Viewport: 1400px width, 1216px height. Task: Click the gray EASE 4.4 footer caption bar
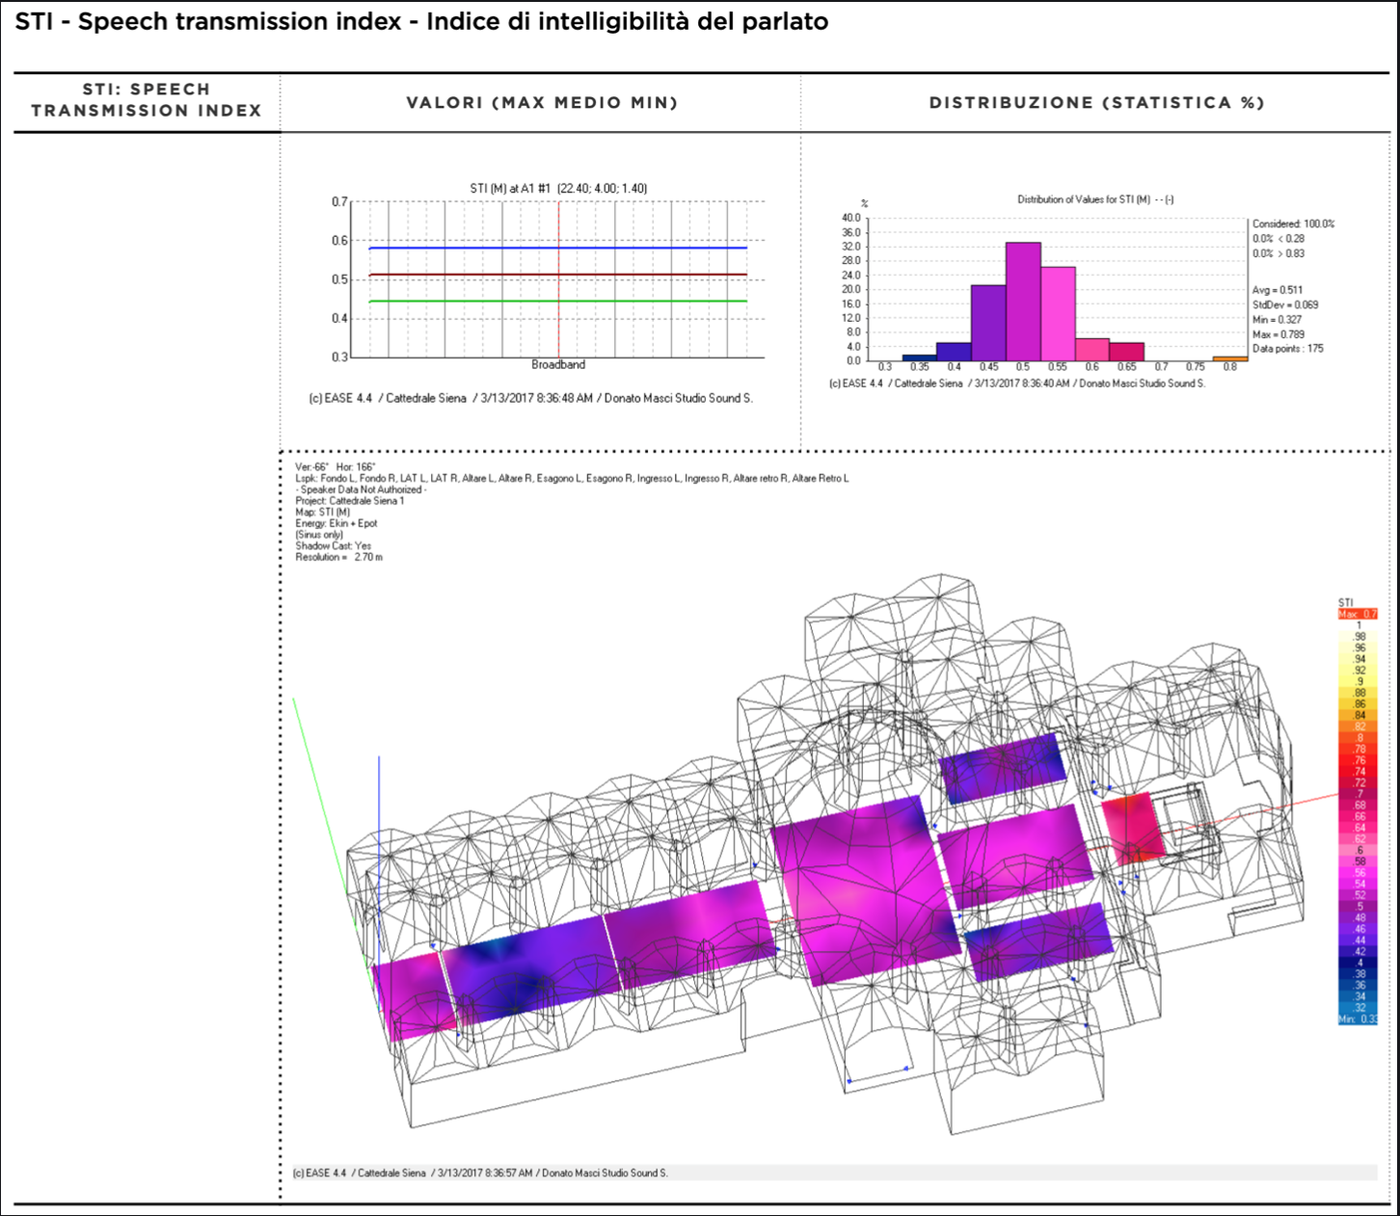point(480,1173)
